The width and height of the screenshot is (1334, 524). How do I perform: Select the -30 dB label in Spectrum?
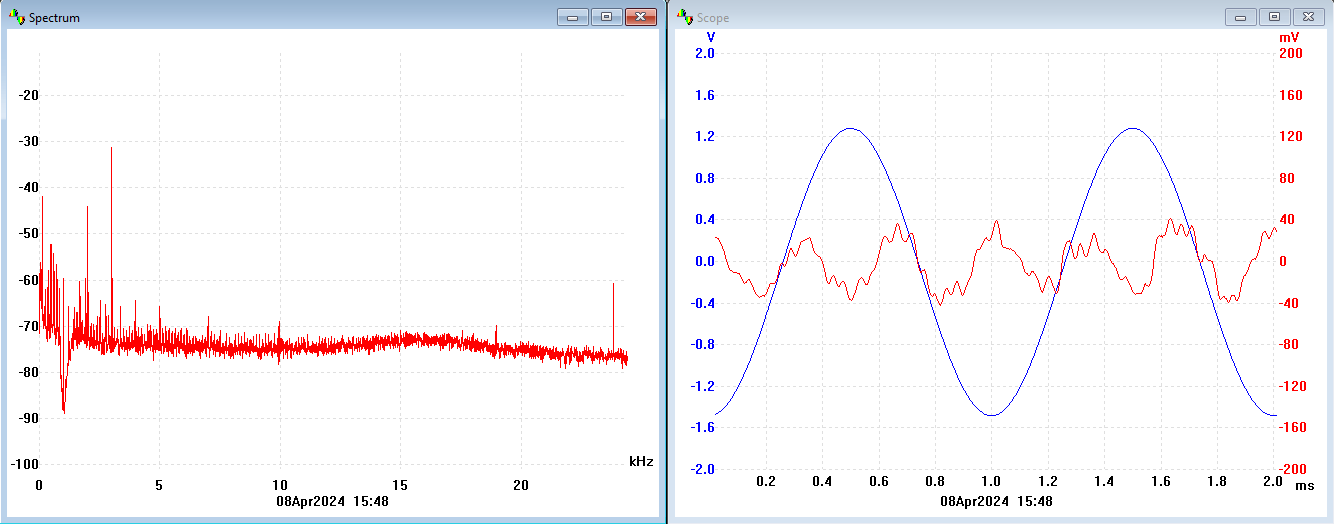click(x=29, y=141)
